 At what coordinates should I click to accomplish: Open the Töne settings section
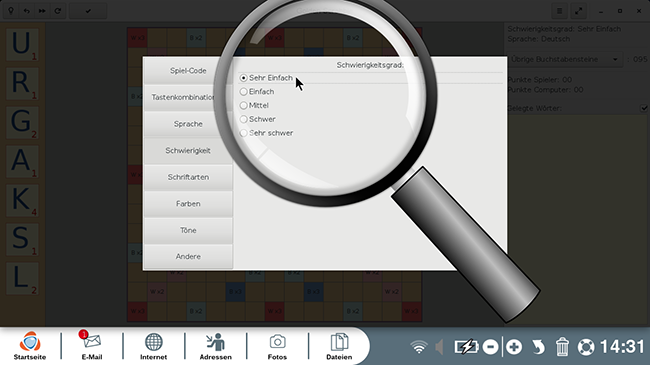click(188, 230)
